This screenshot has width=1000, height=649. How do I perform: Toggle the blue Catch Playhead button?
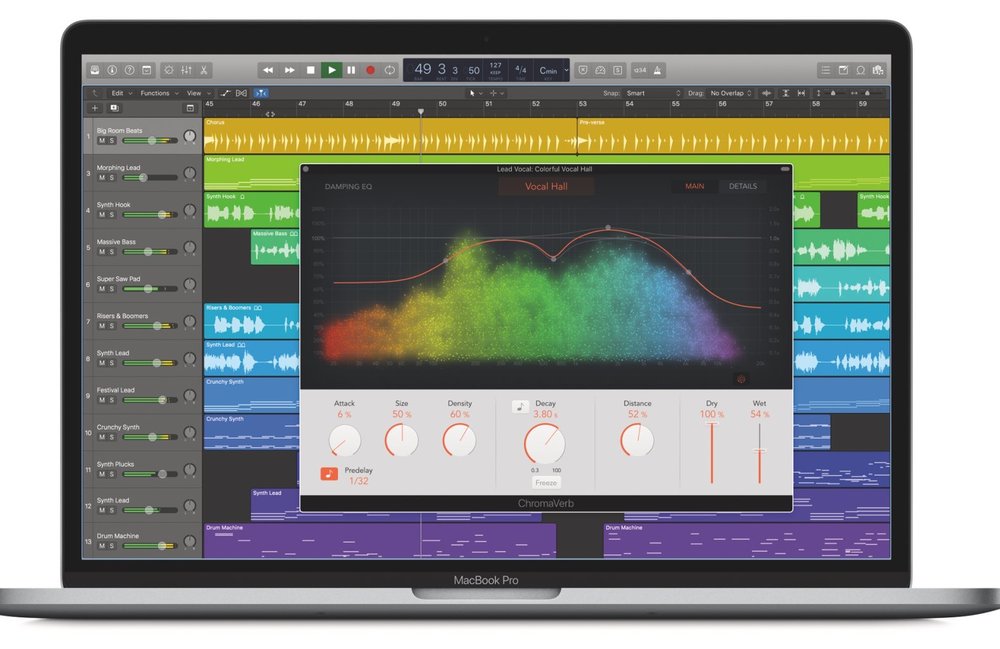261,93
